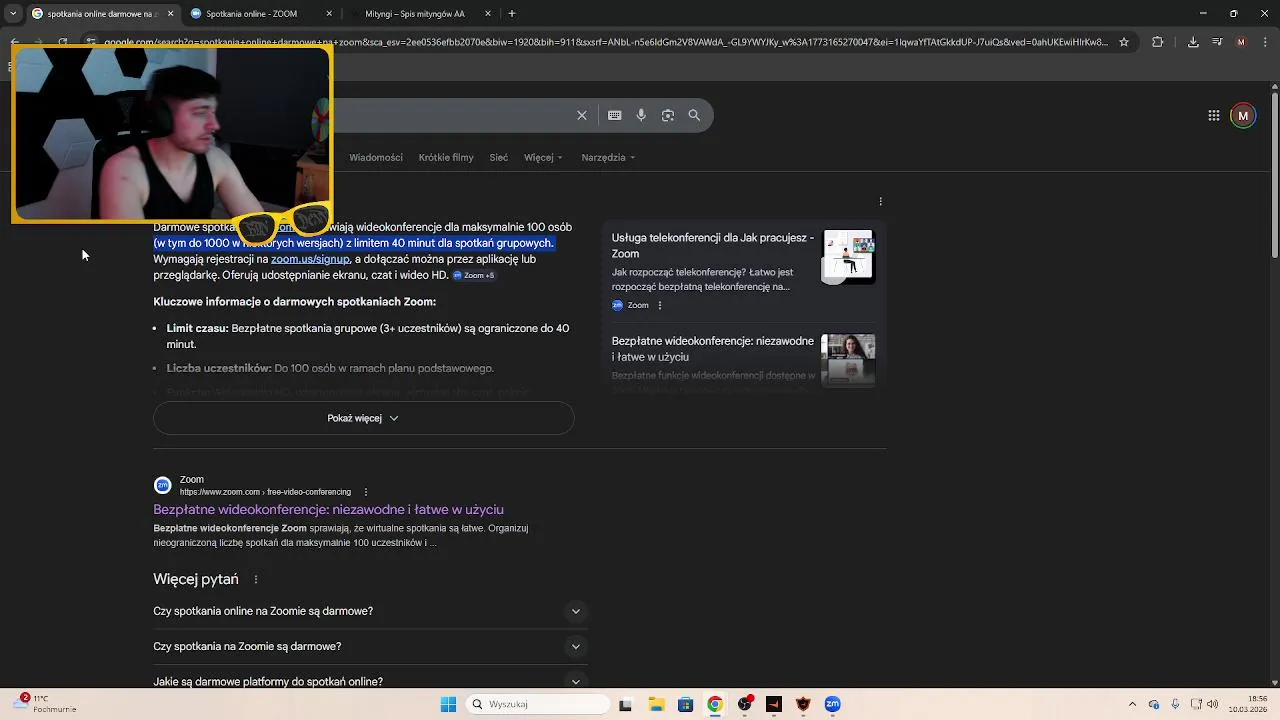
Task: Open Chrome profile M in the toolbar
Action: tap(1241, 42)
